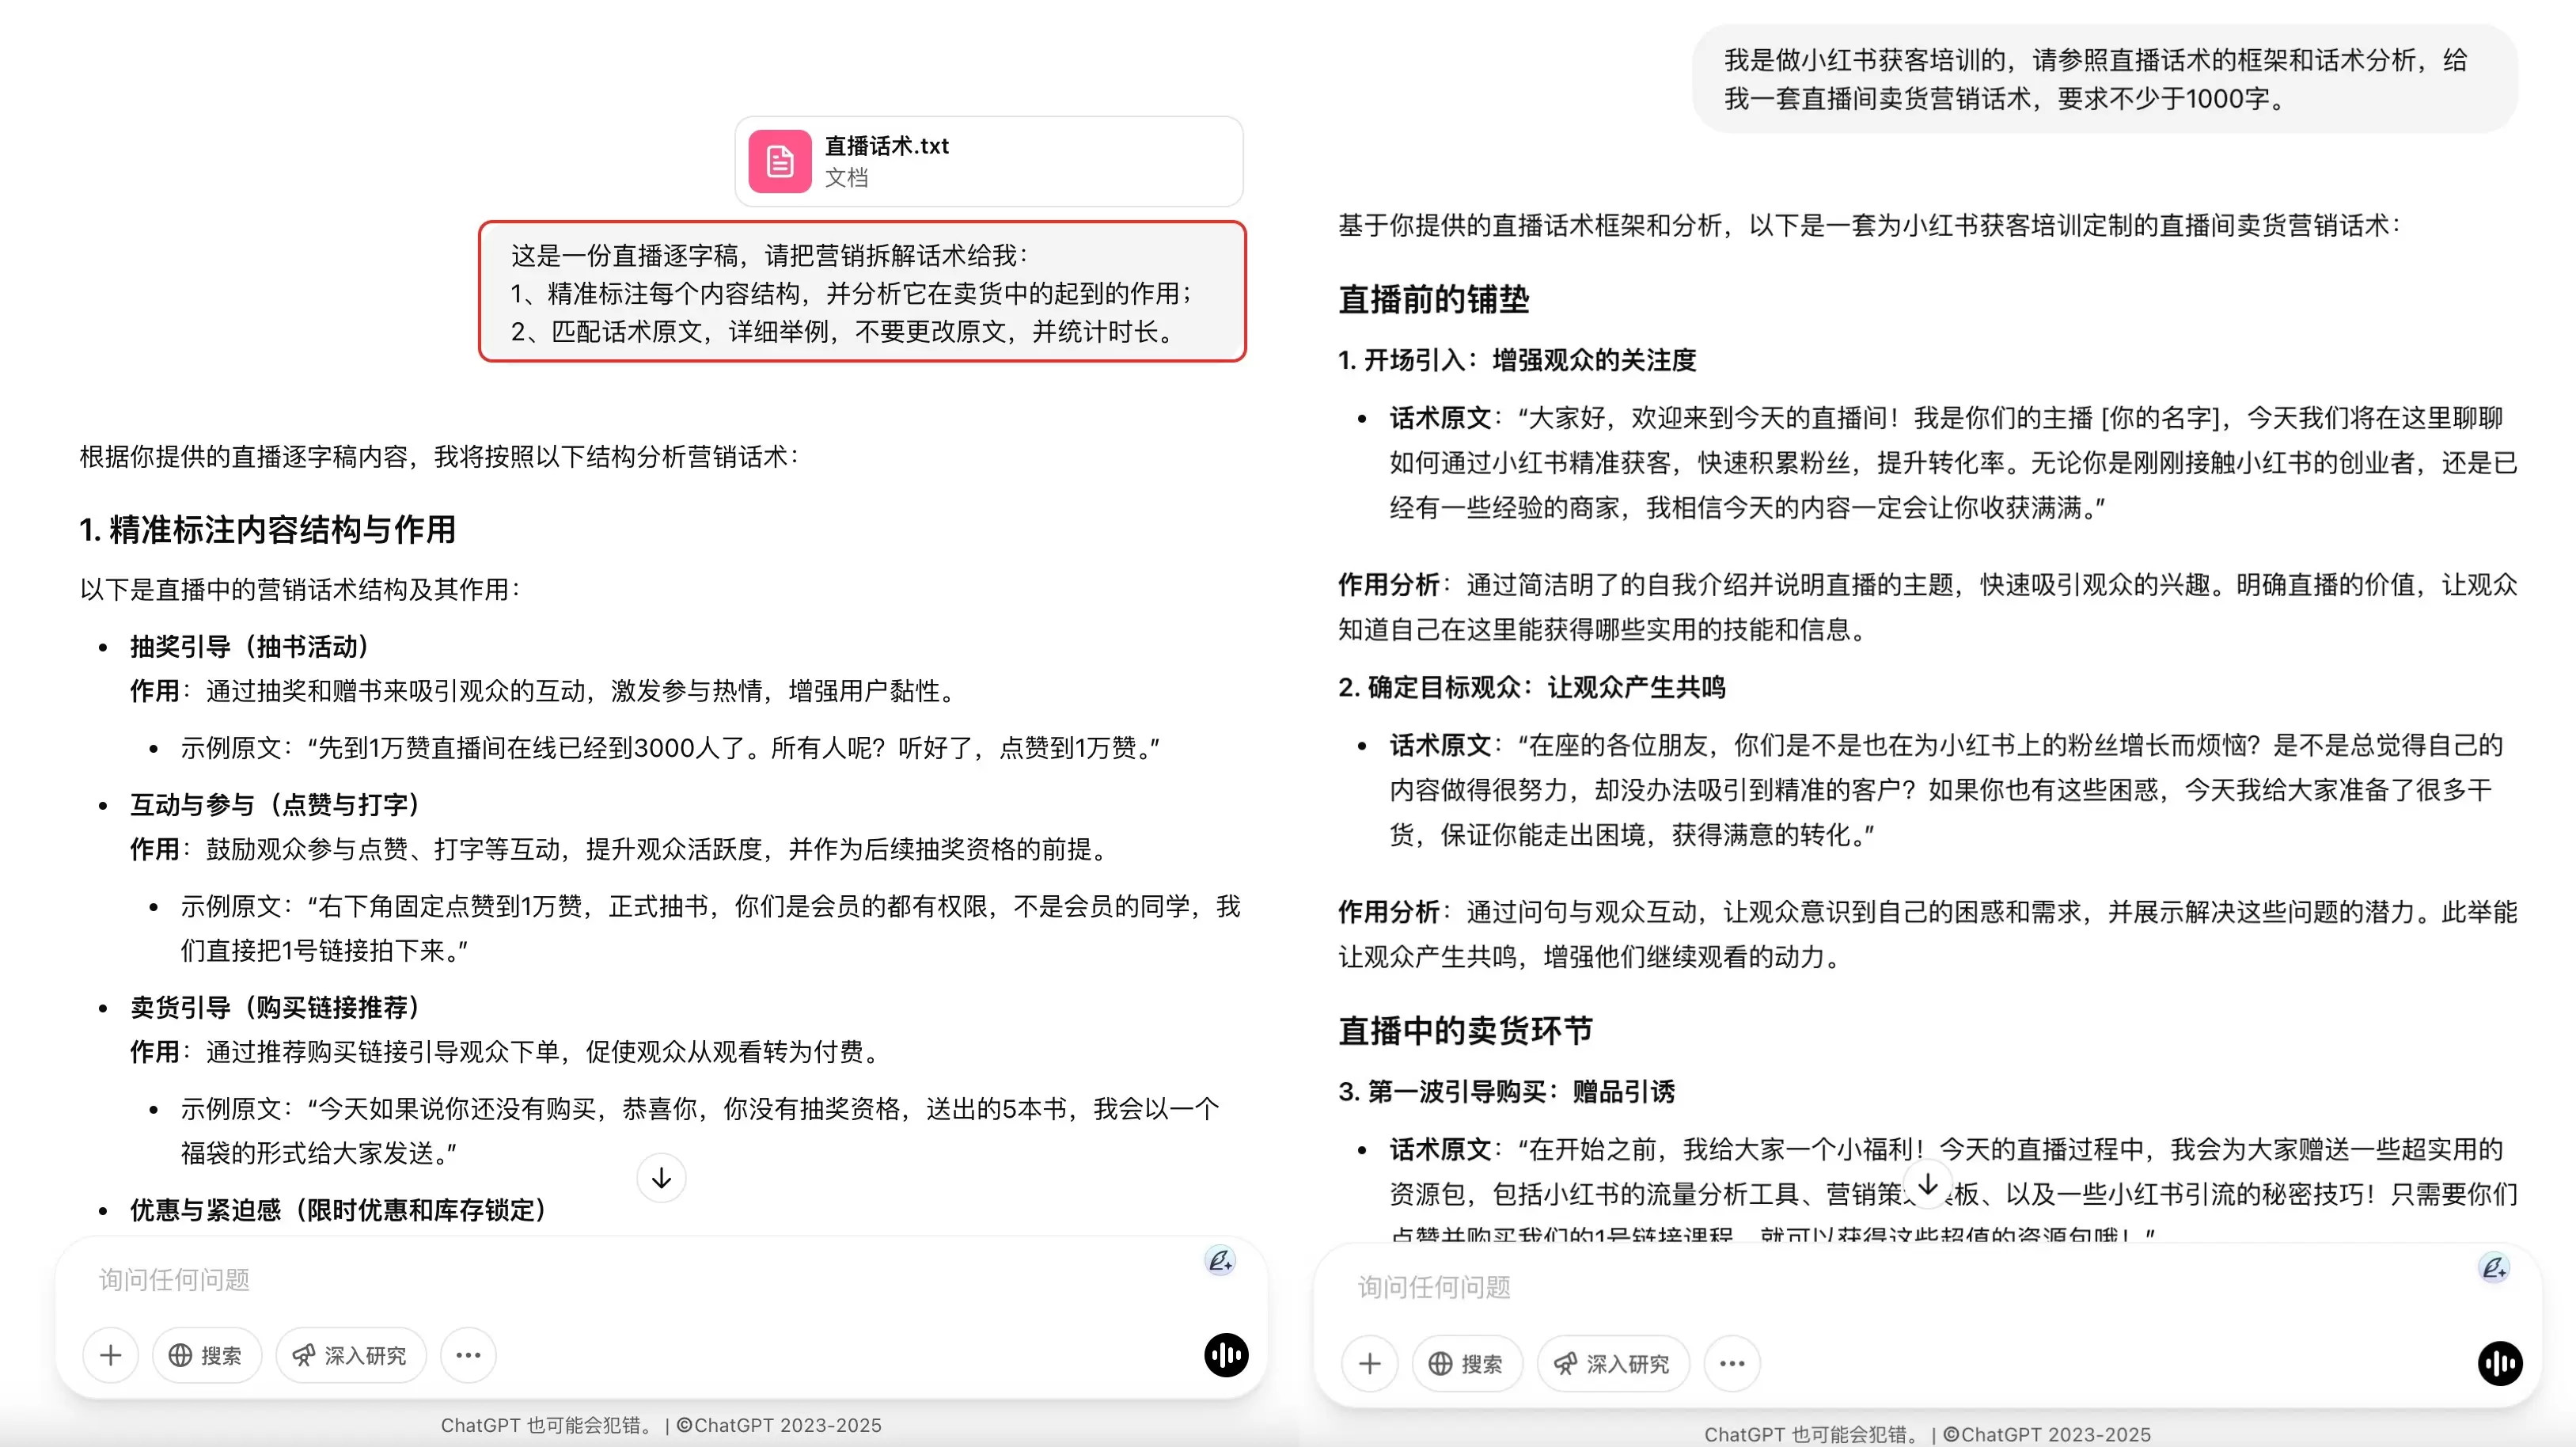This screenshot has width=2576, height=1447.
Task: Click the plus icon in the left composer
Action: coord(110,1355)
